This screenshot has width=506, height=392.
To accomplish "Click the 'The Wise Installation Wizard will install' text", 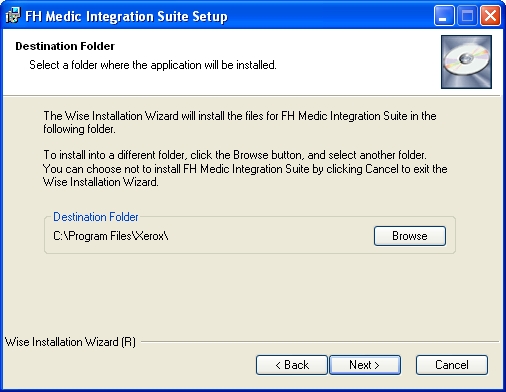I will 240,122.
